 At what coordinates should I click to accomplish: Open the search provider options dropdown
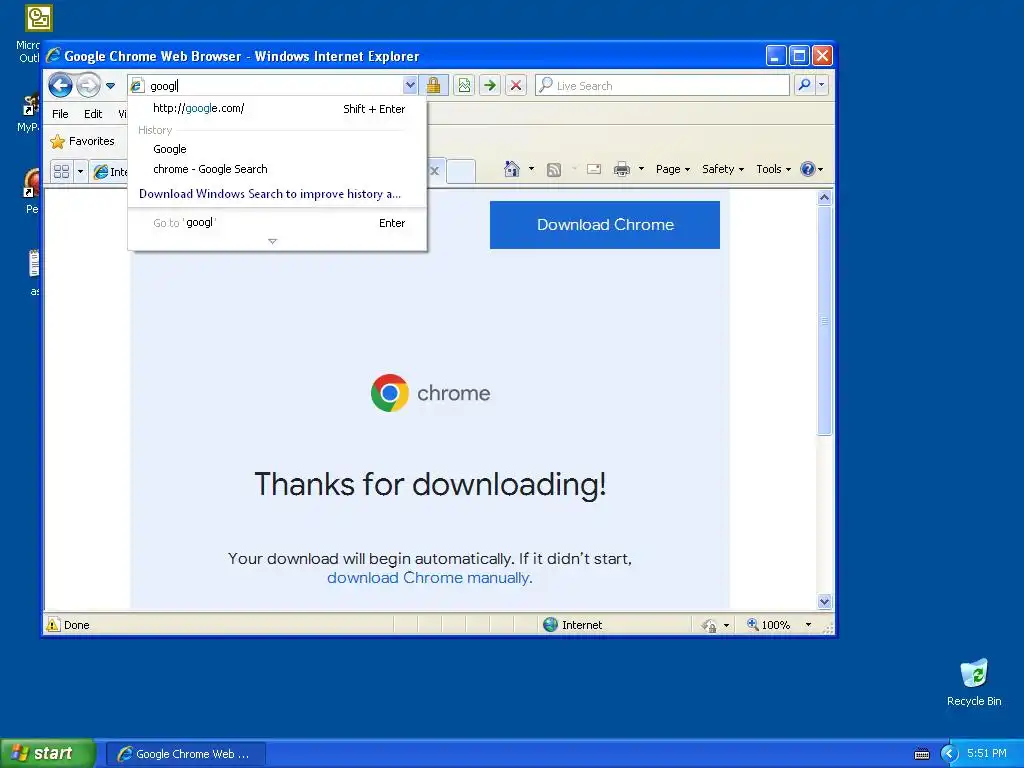tap(822, 85)
